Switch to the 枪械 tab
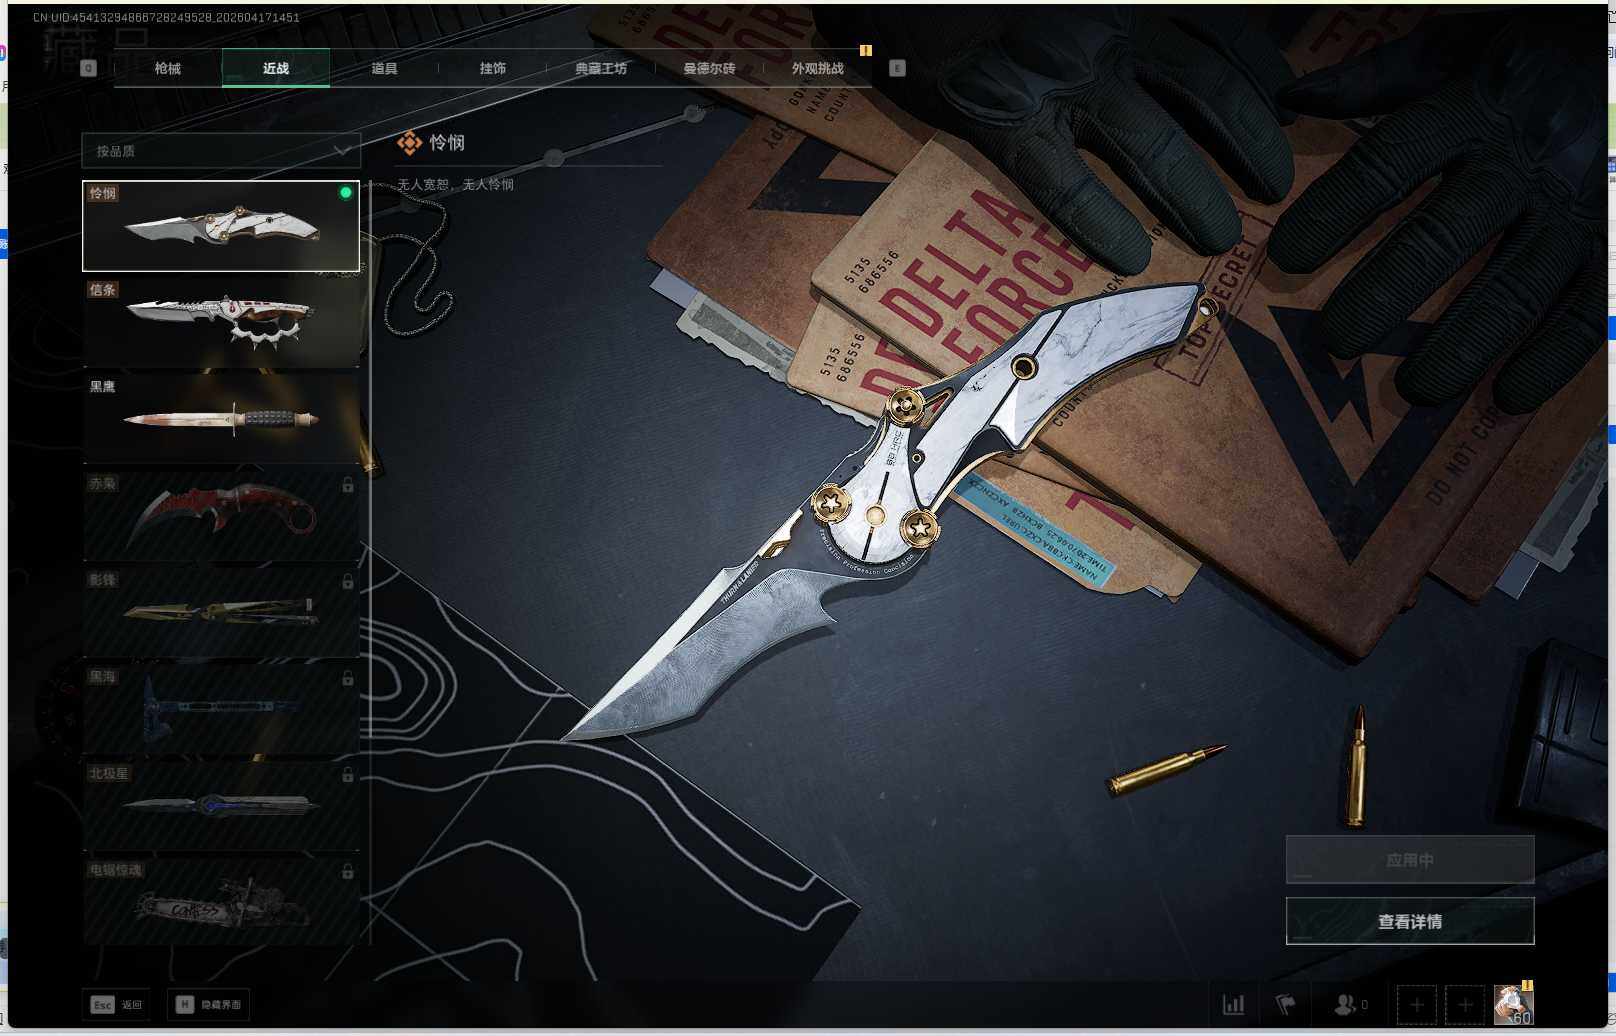 [x=168, y=68]
